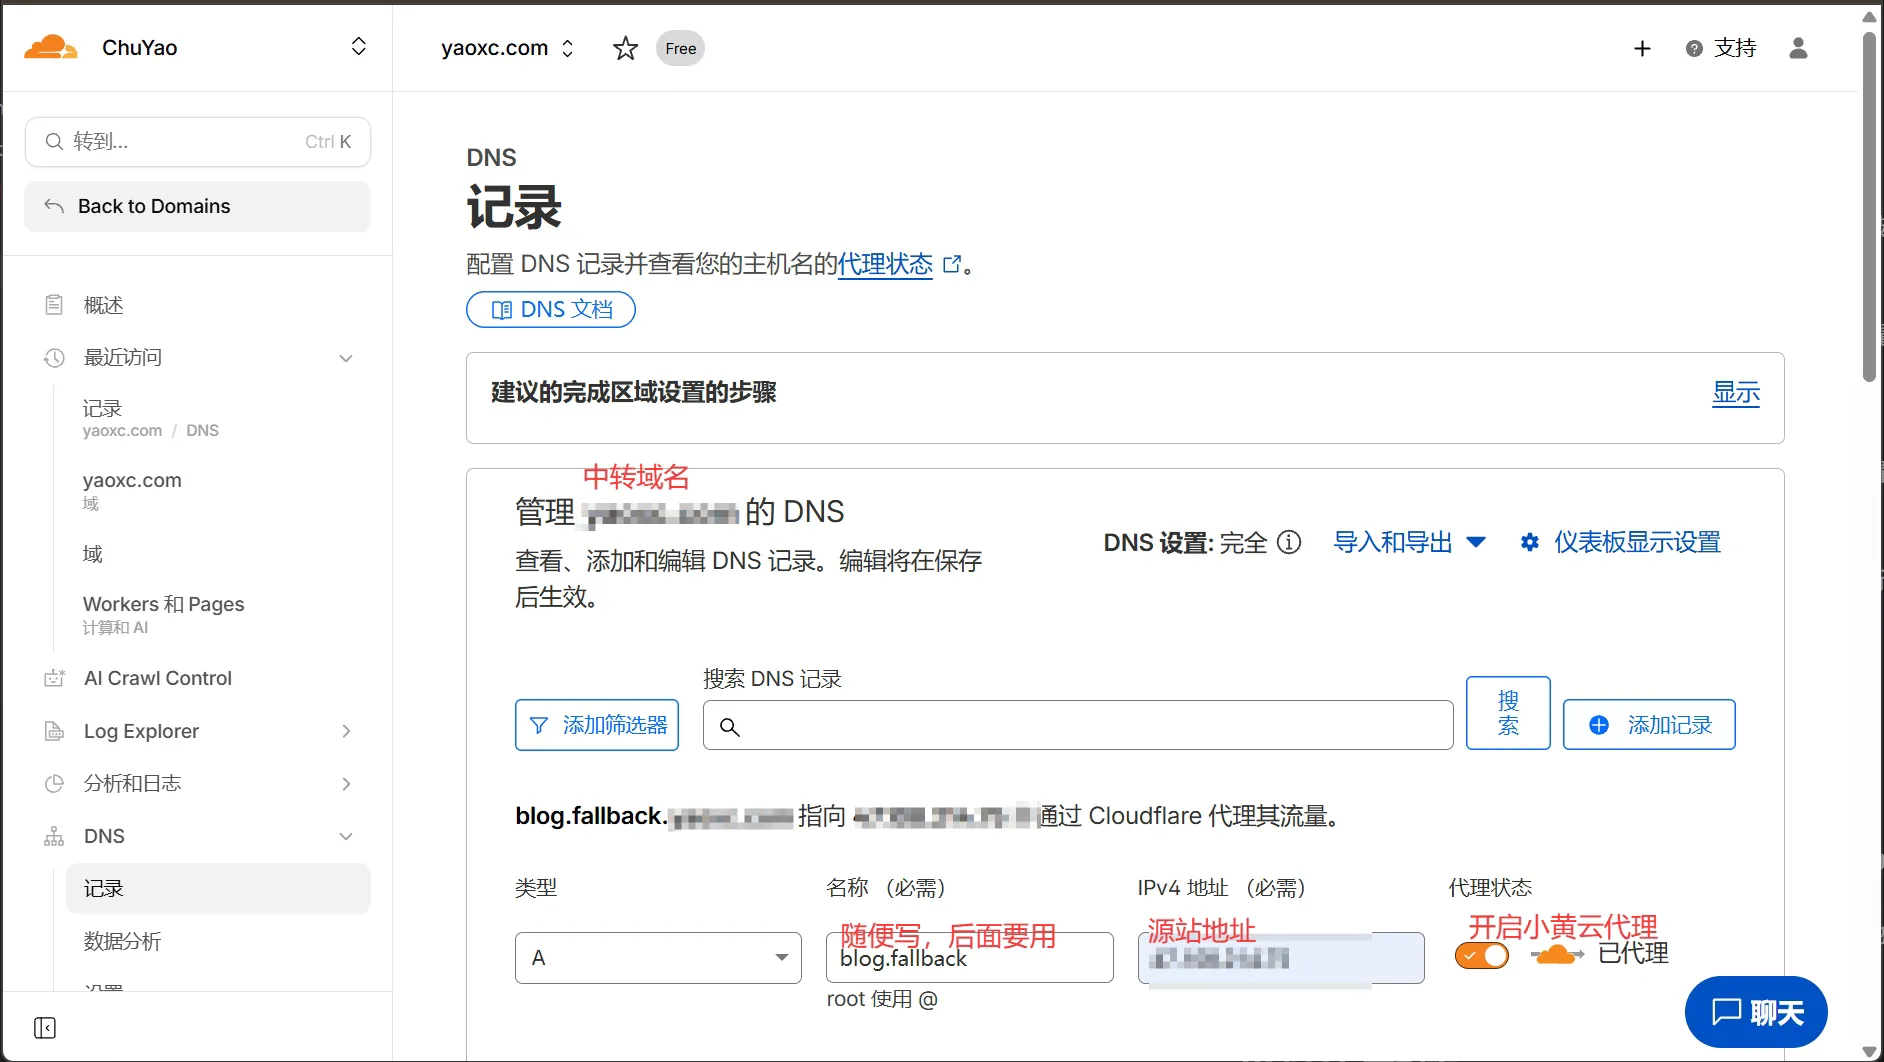Open 仪表板显示设置

coord(1620,542)
